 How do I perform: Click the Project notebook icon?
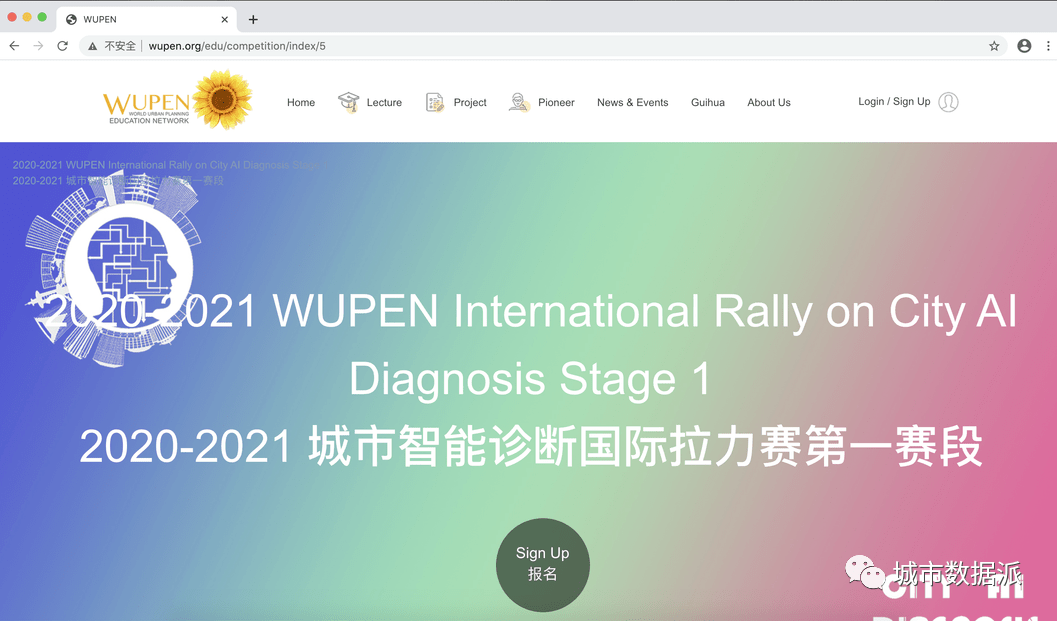pos(434,101)
